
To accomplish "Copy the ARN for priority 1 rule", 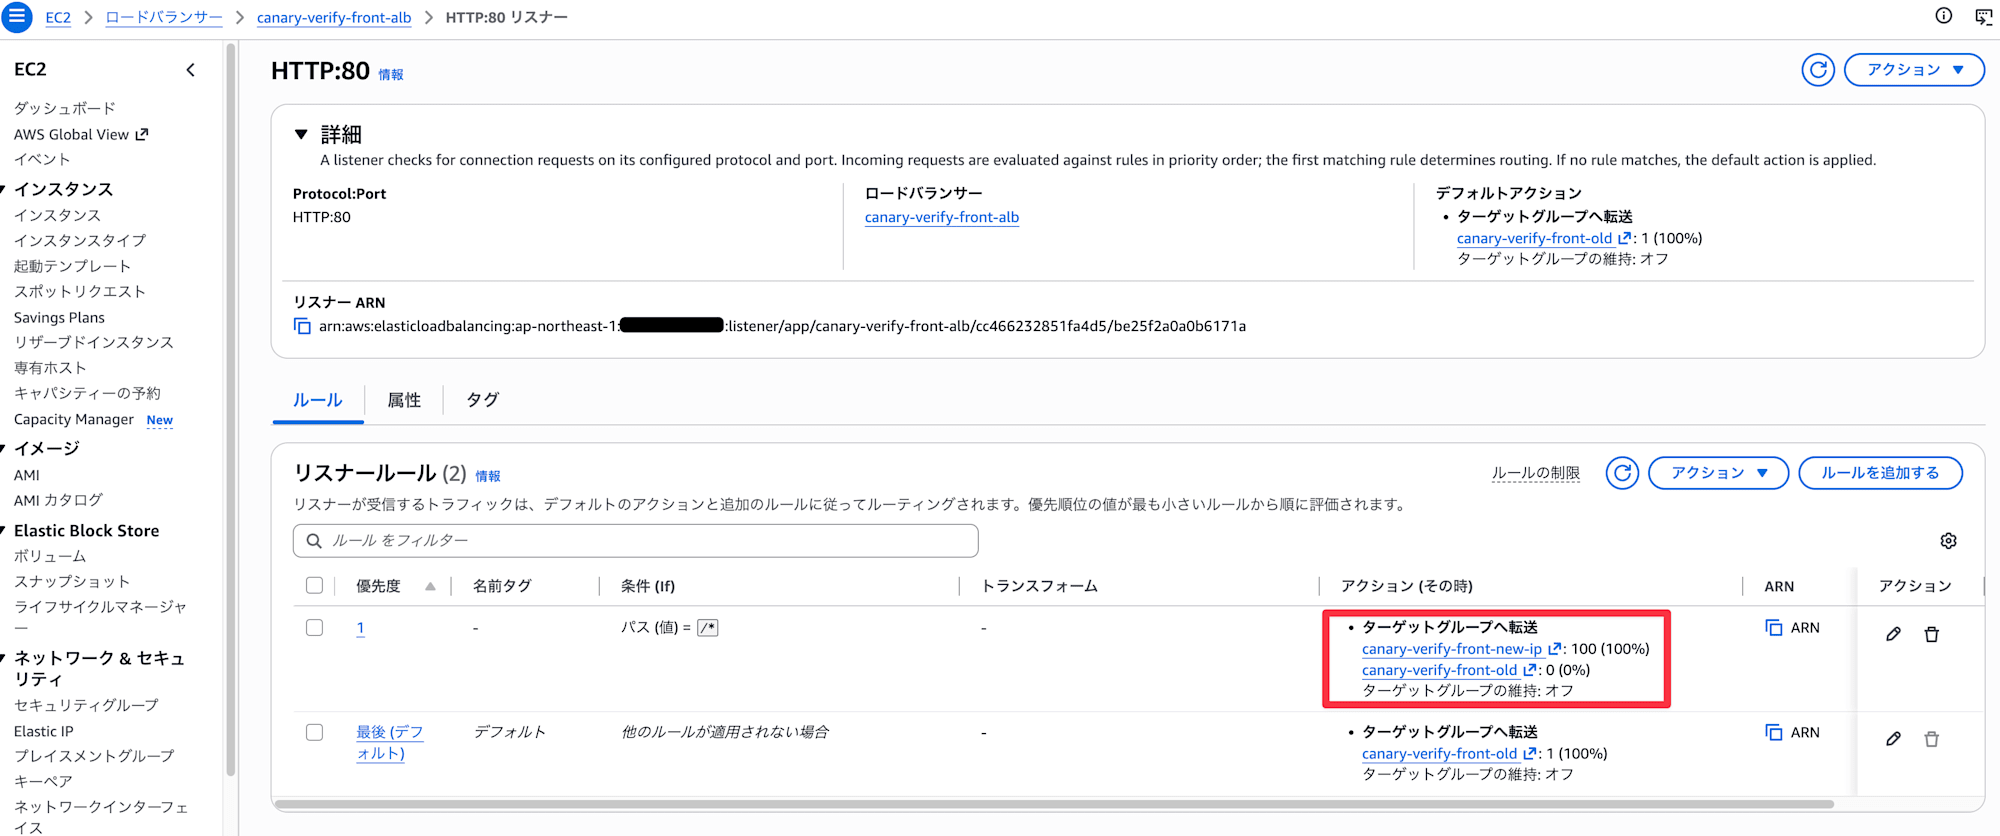I will point(1774,628).
